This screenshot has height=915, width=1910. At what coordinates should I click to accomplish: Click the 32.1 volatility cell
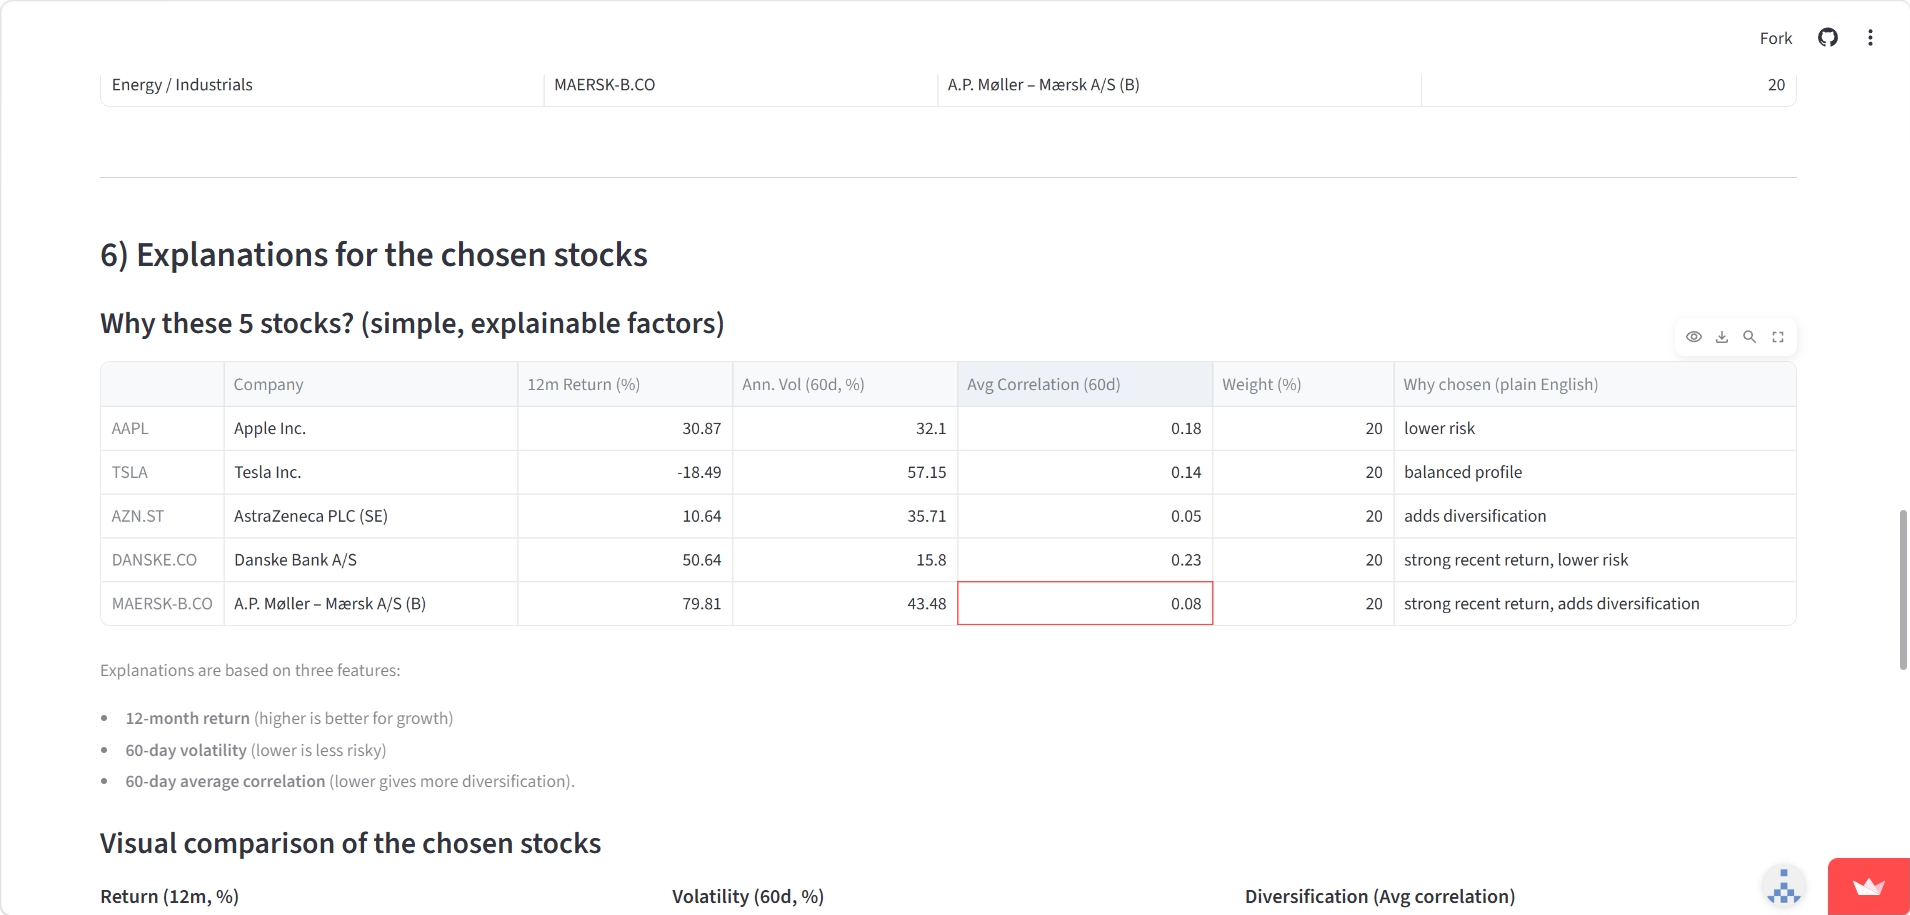pos(845,428)
